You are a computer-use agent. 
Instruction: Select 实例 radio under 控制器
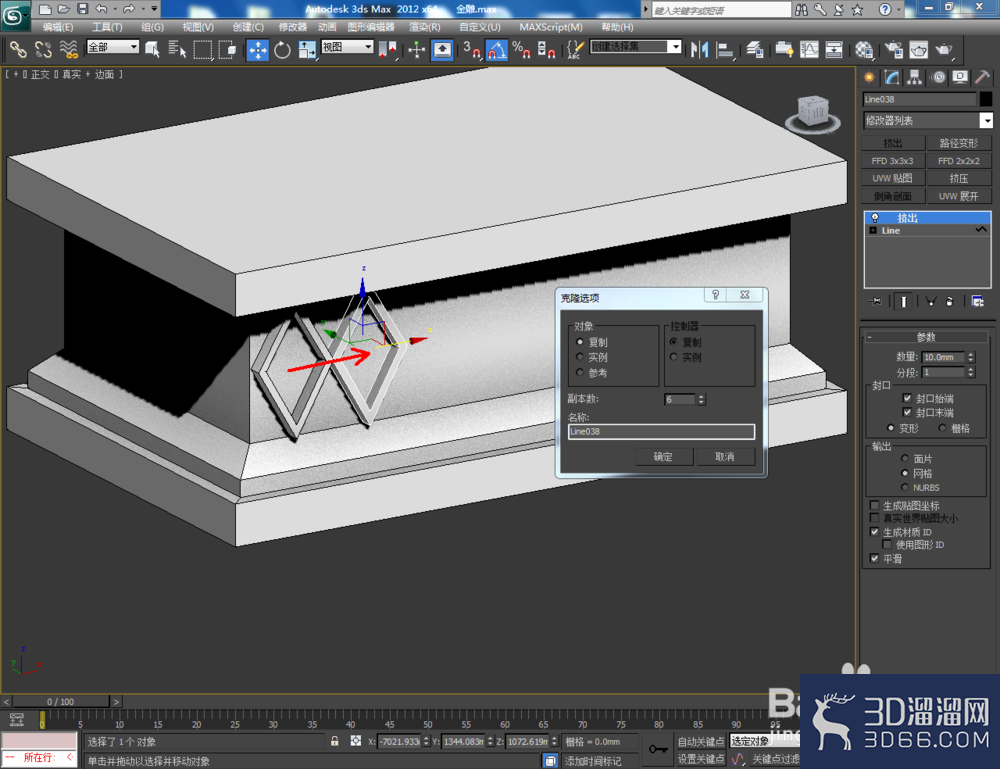[673, 357]
